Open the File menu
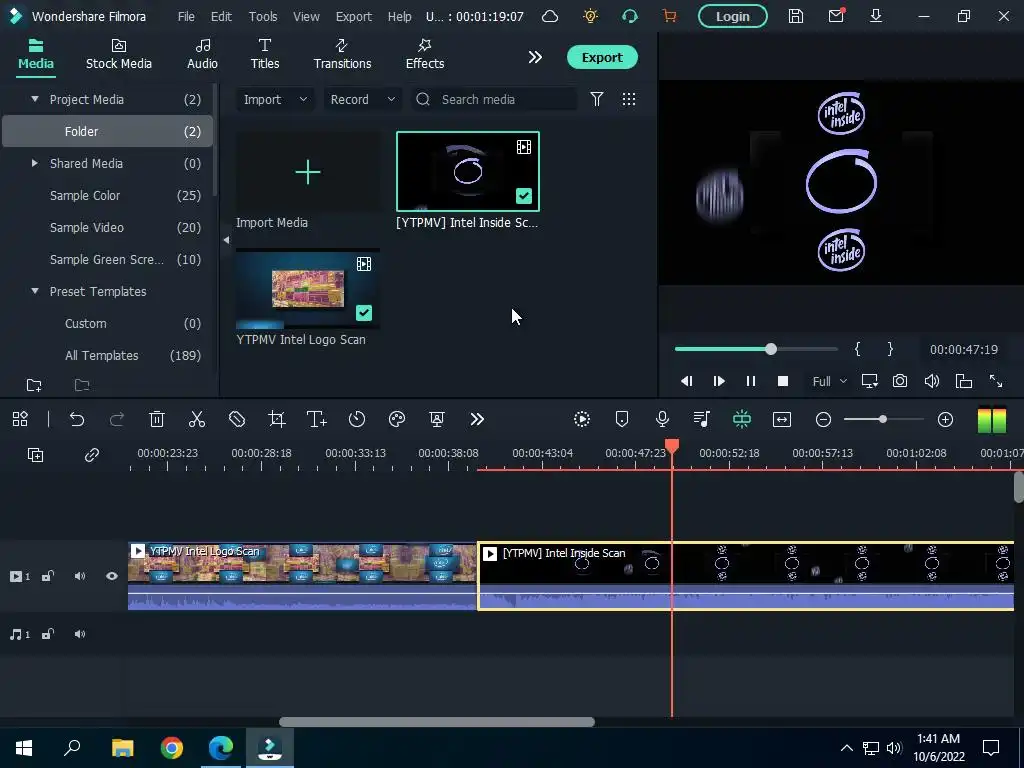Image resolution: width=1024 pixels, height=768 pixels. (x=186, y=16)
